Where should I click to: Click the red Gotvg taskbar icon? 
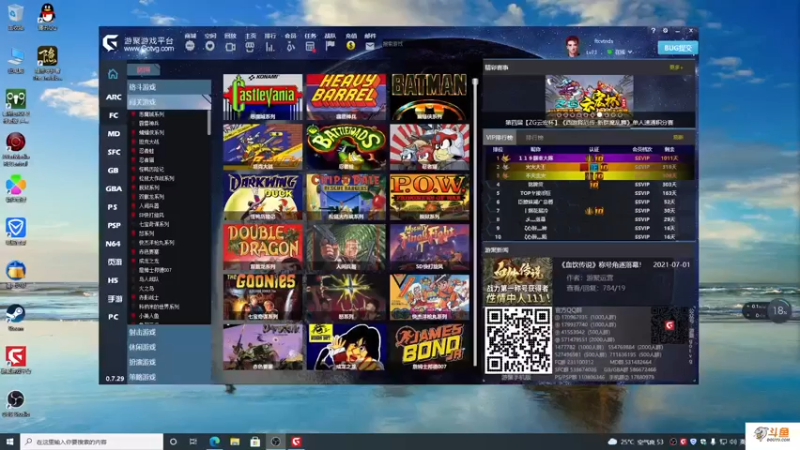296,442
